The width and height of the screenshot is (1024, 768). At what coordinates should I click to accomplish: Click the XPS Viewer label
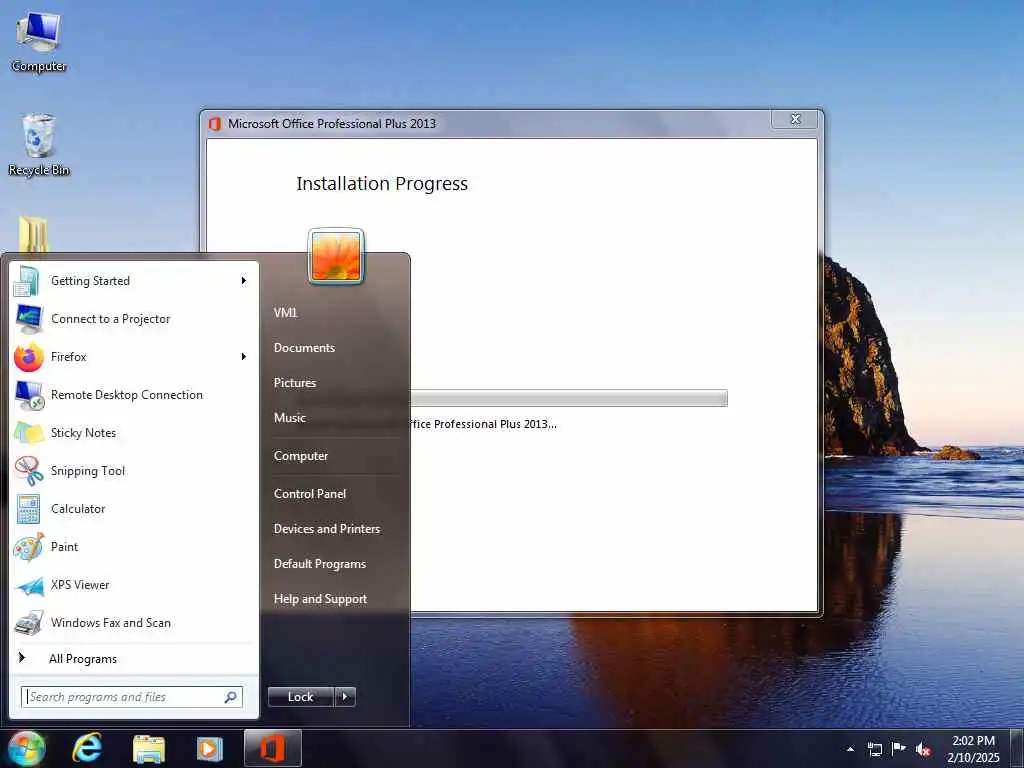click(80, 584)
